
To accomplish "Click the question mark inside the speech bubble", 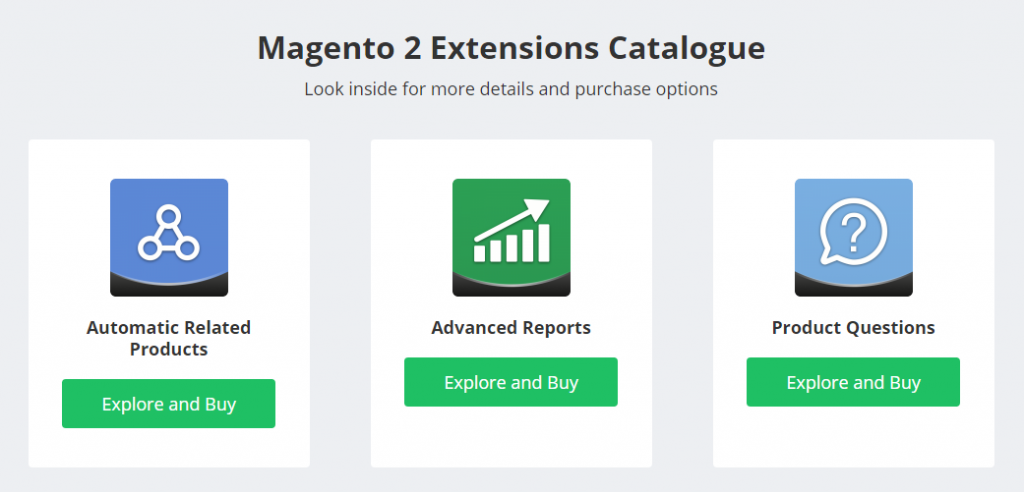I will click(853, 232).
